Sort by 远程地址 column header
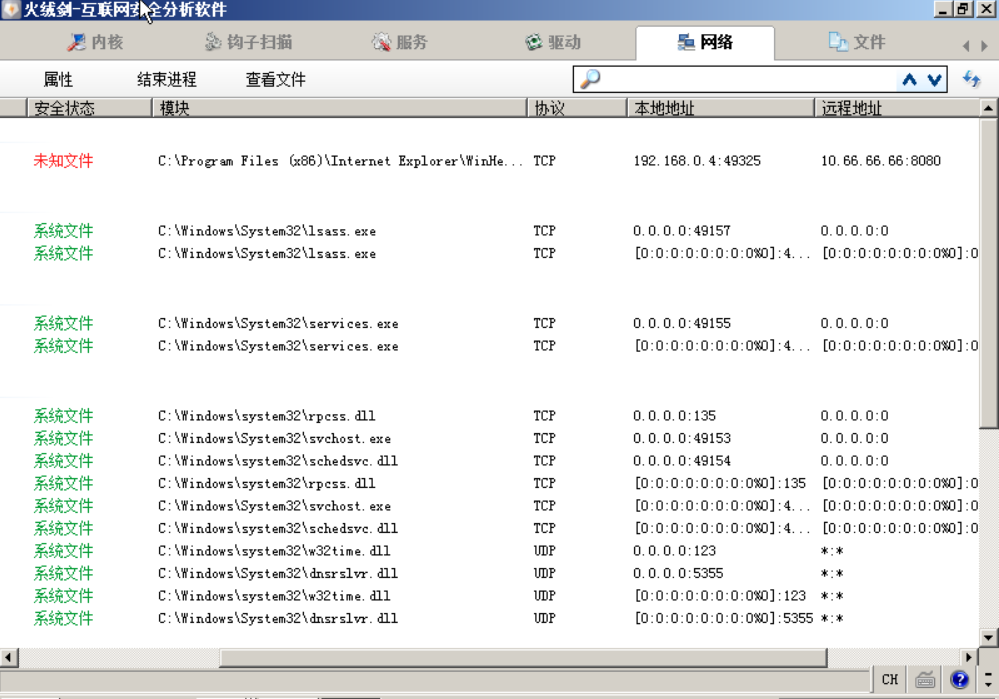This screenshot has width=999, height=699. 897,108
